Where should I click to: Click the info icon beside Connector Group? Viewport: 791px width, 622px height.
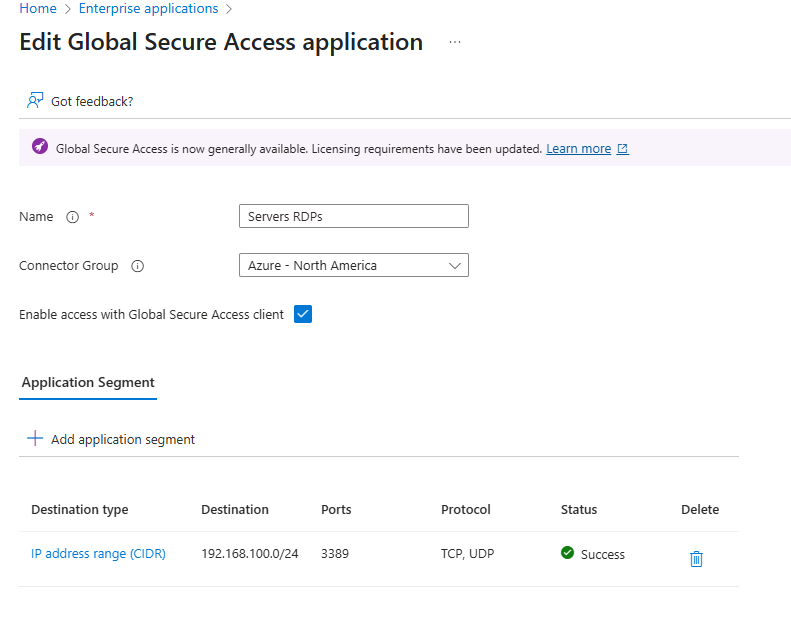[x=137, y=266]
